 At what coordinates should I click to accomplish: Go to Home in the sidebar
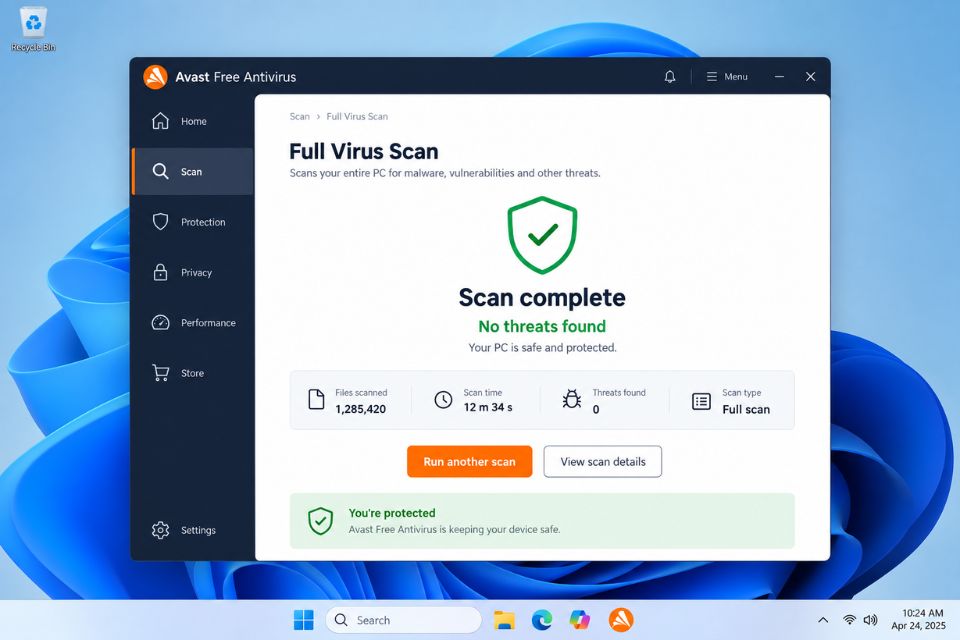pos(192,121)
